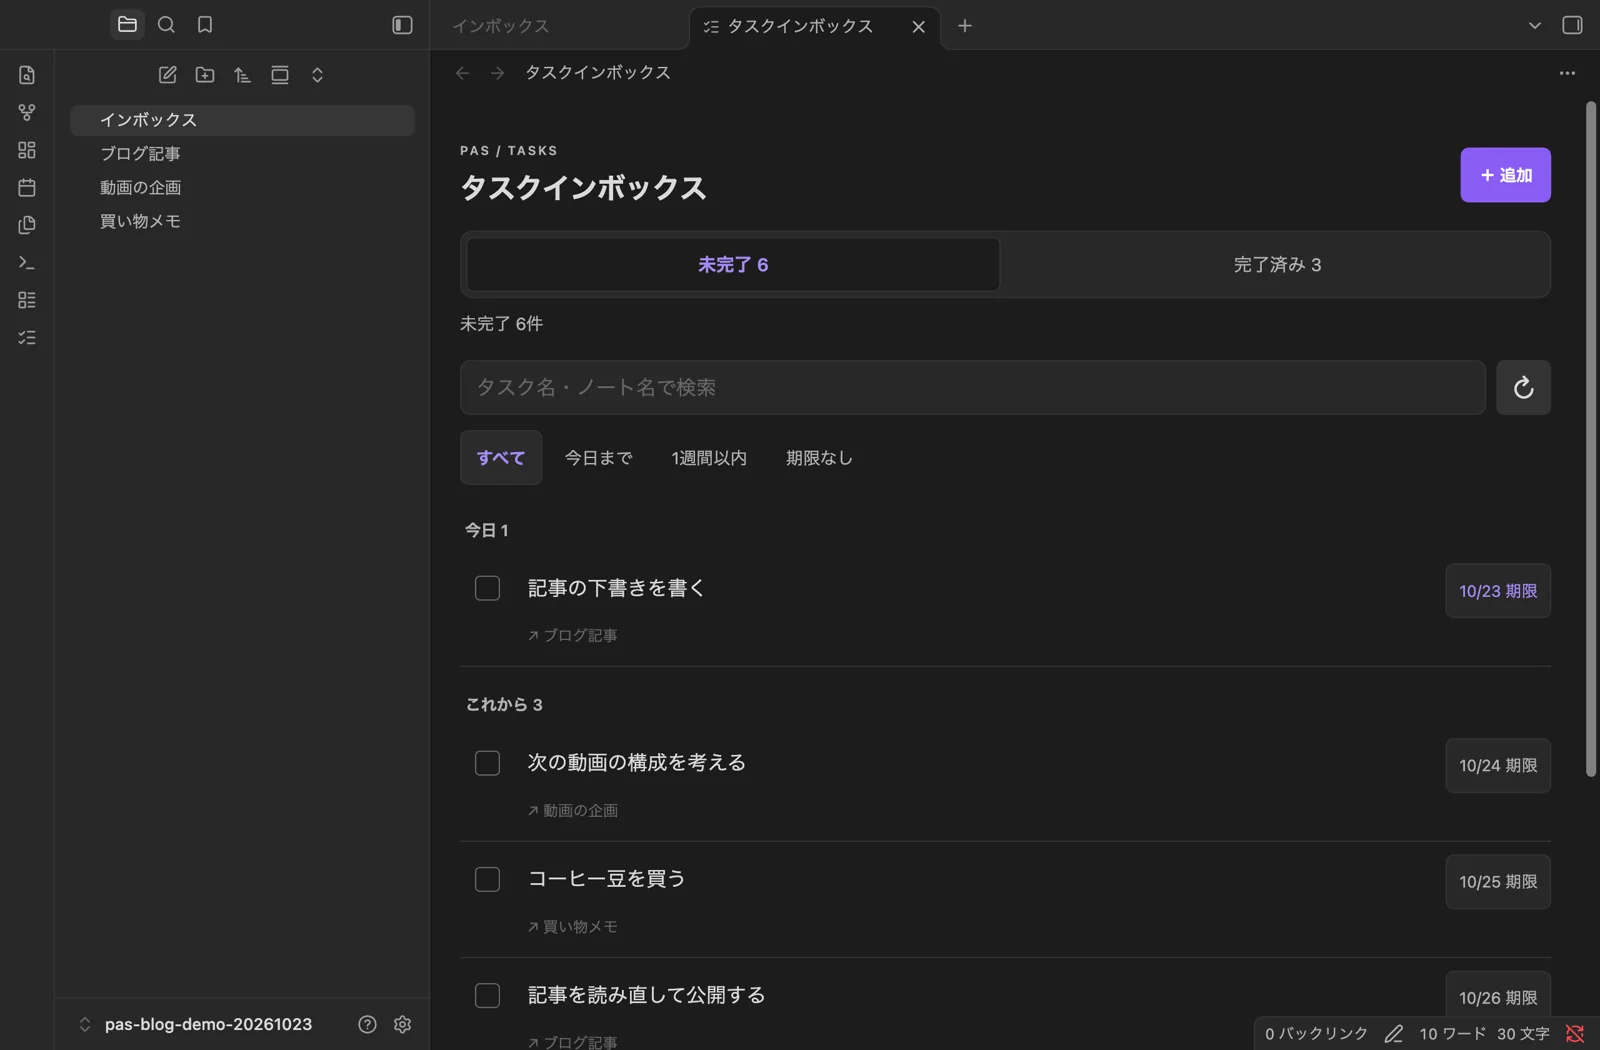This screenshot has height=1050, width=1600.
Task: Create a new note with pencil icon
Action: point(167,75)
